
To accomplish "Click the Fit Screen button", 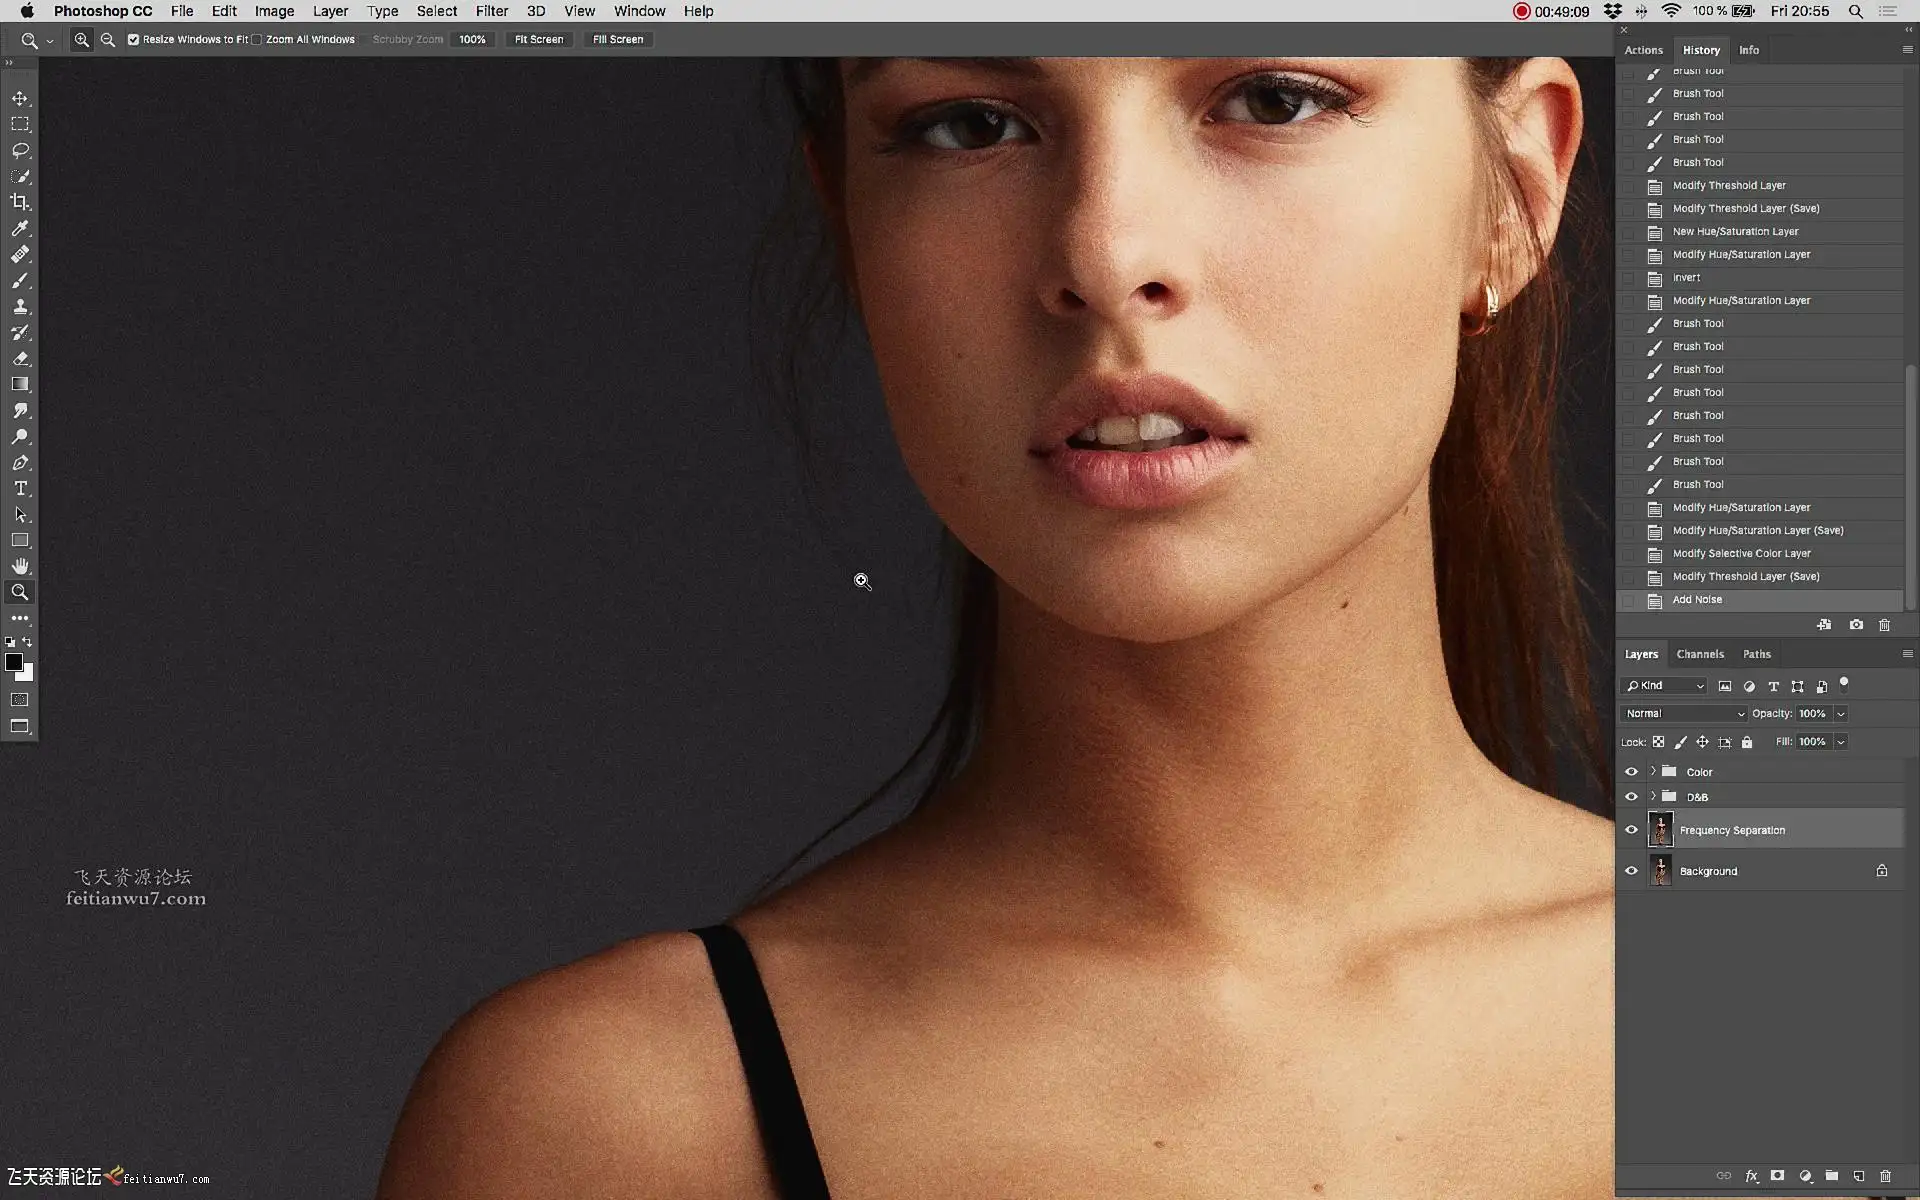I will point(539,40).
